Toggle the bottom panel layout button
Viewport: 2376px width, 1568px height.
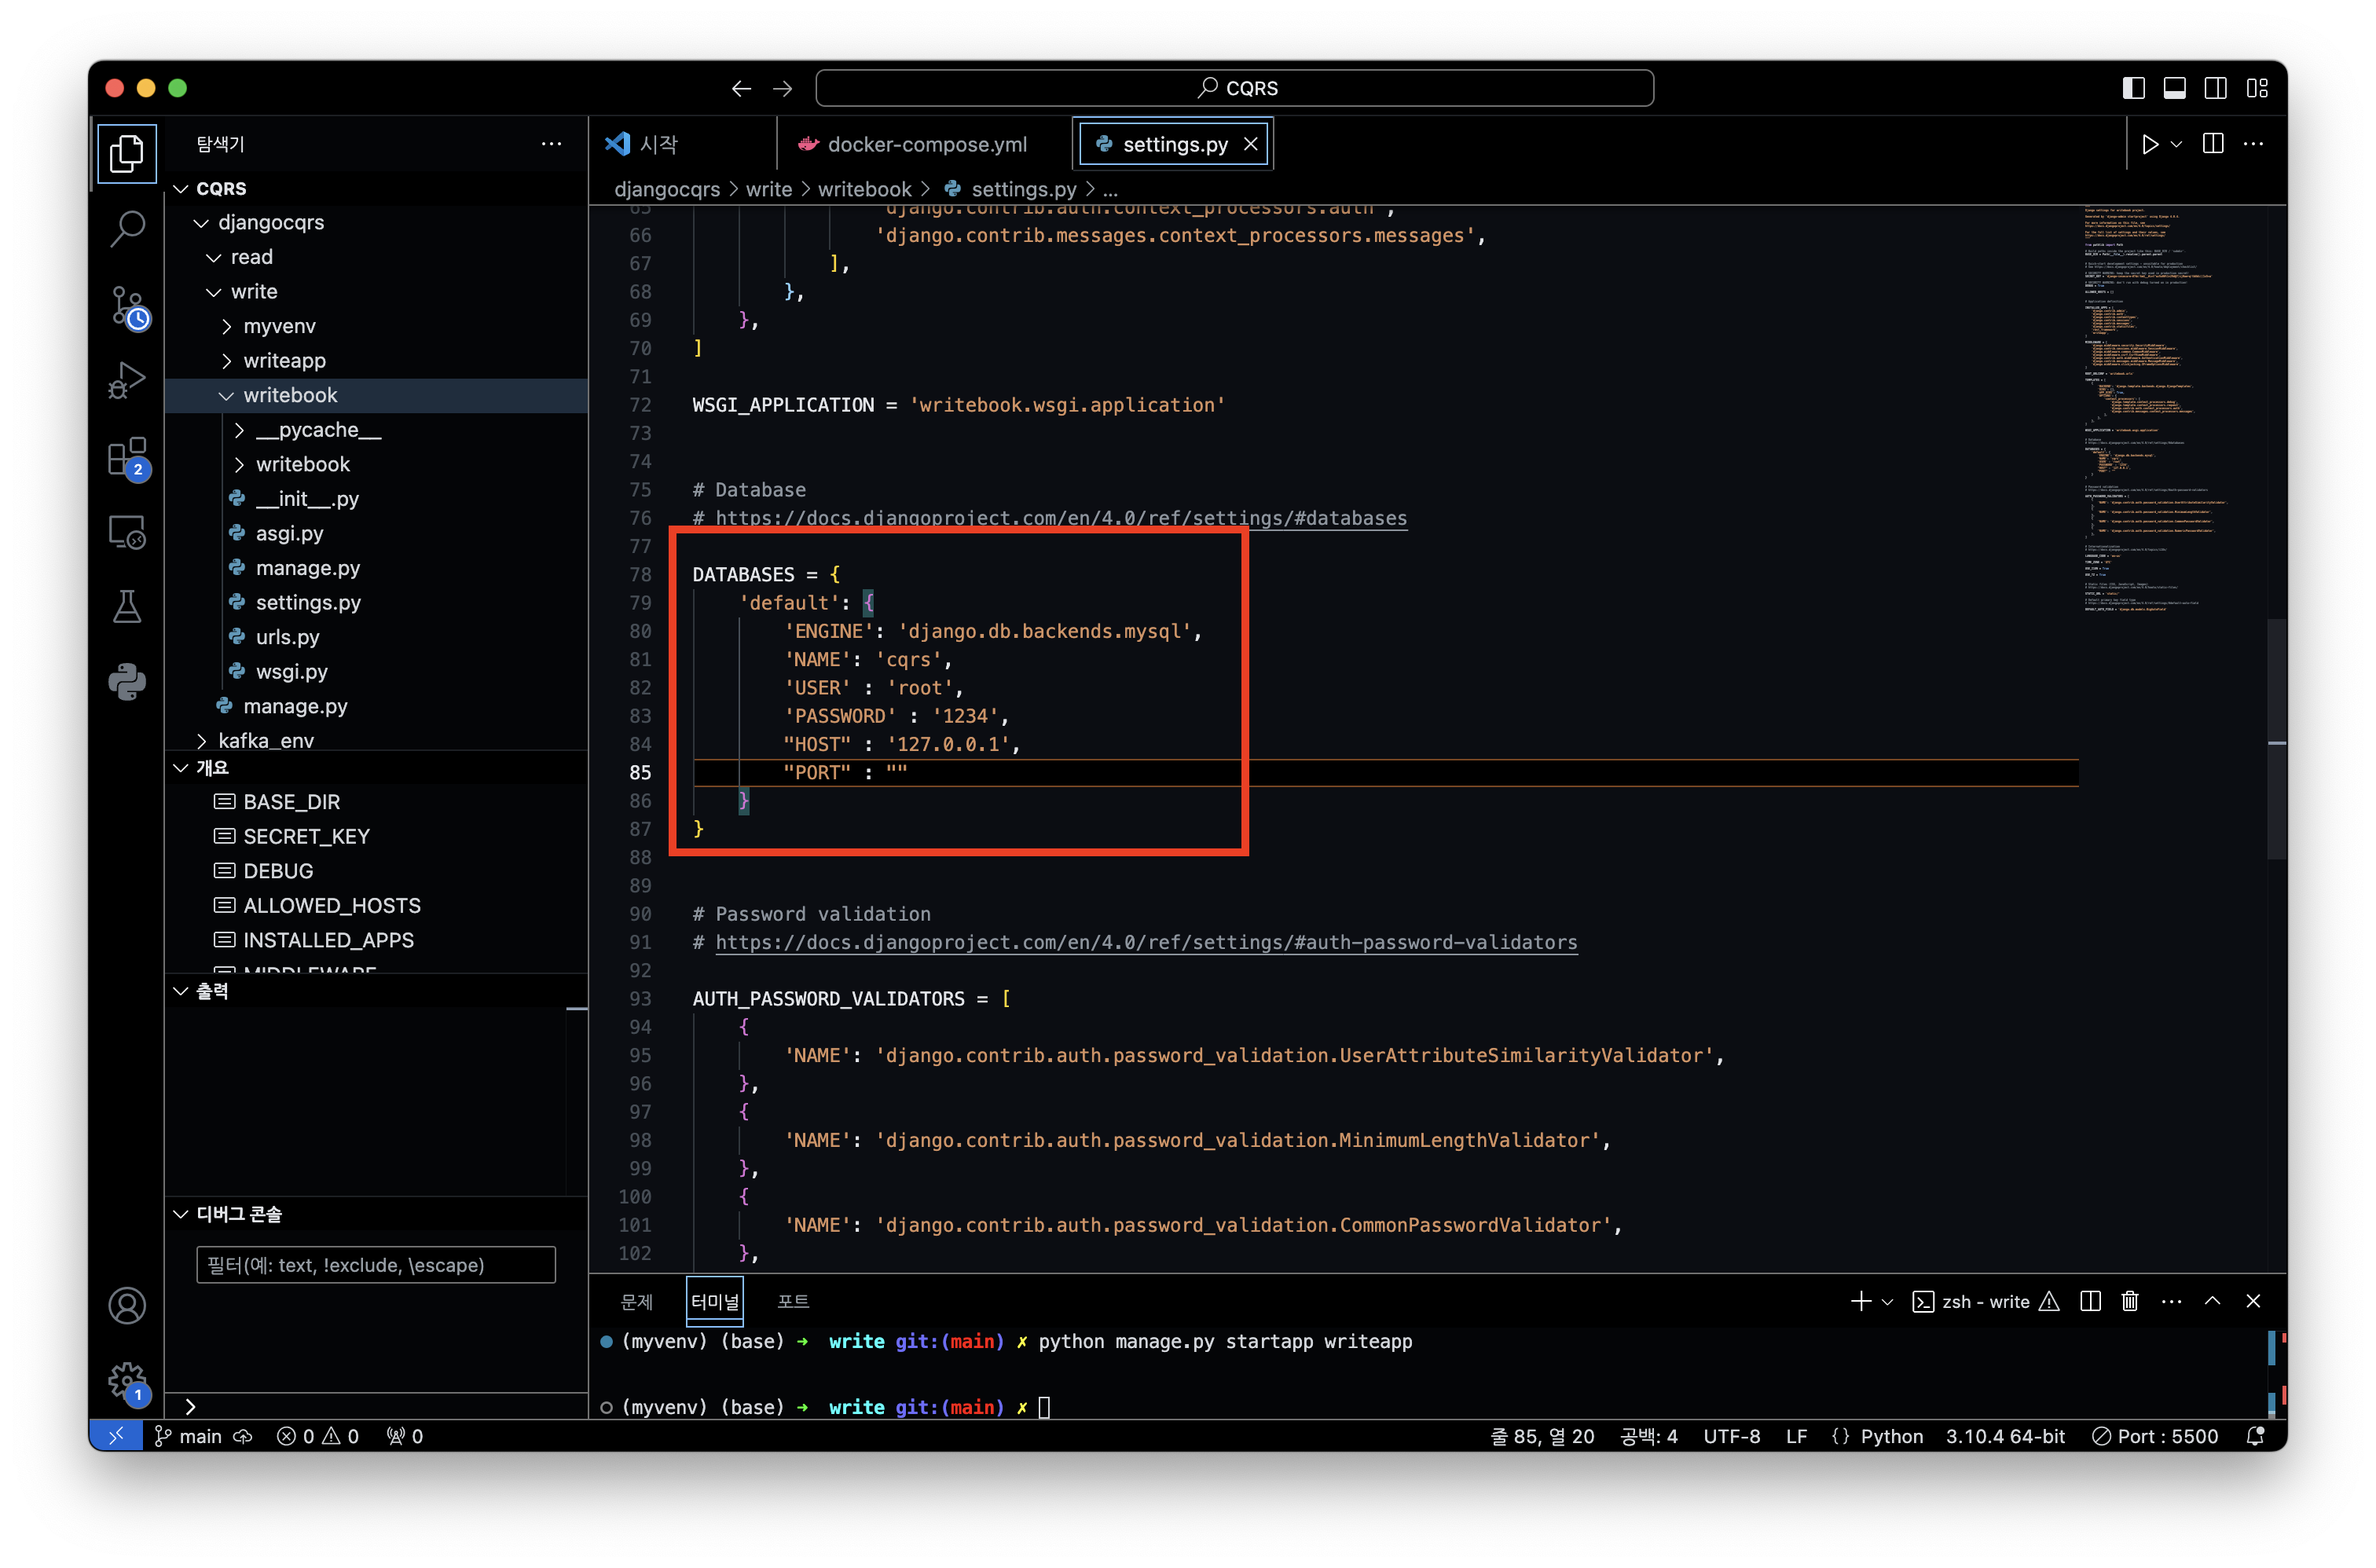pos(2174,88)
